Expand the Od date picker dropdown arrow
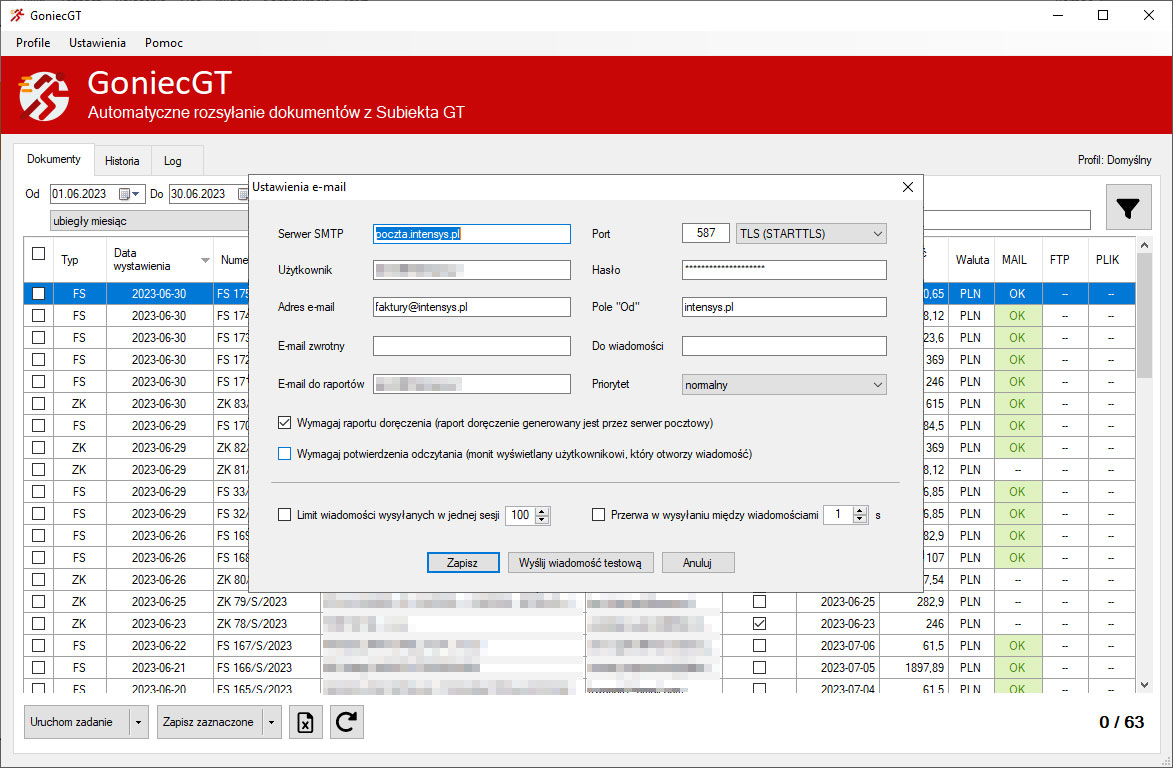This screenshot has width=1173, height=768. [x=135, y=194]
